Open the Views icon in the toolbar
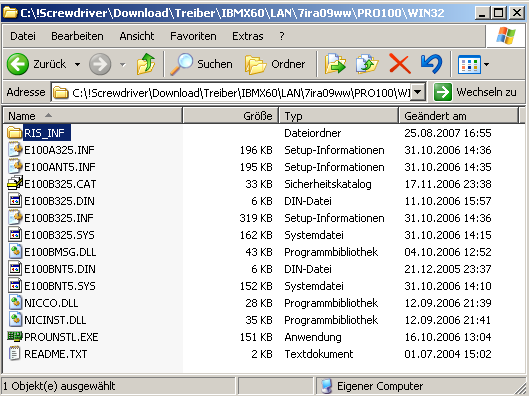 point(469,64)
